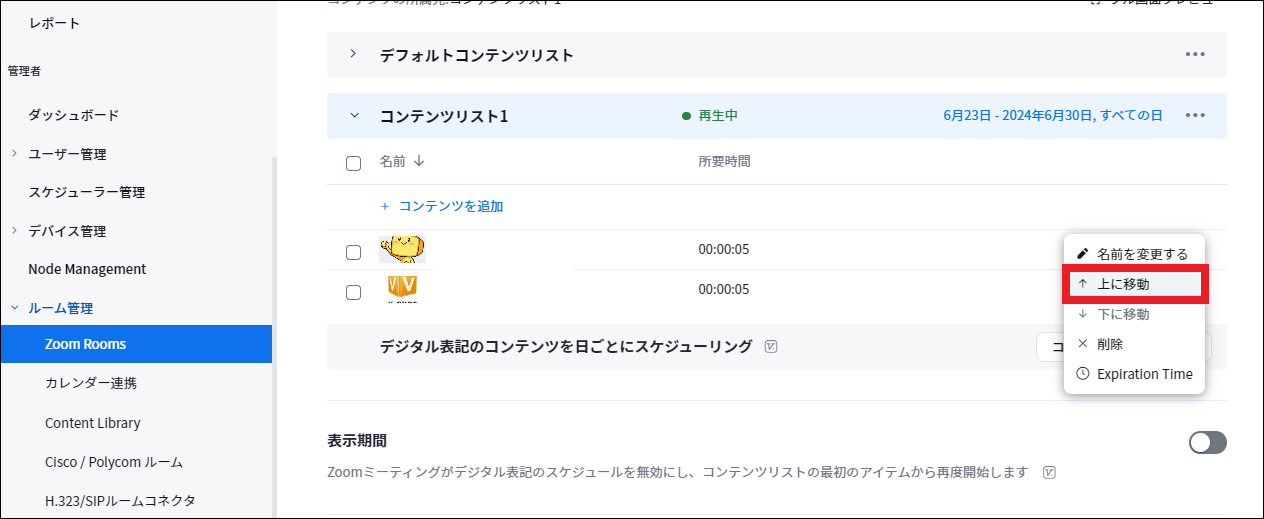This screenshot has height=519, width=1264.
Task: Toggle the 表示期間 switch
Action: click(x=1208, y=442)
